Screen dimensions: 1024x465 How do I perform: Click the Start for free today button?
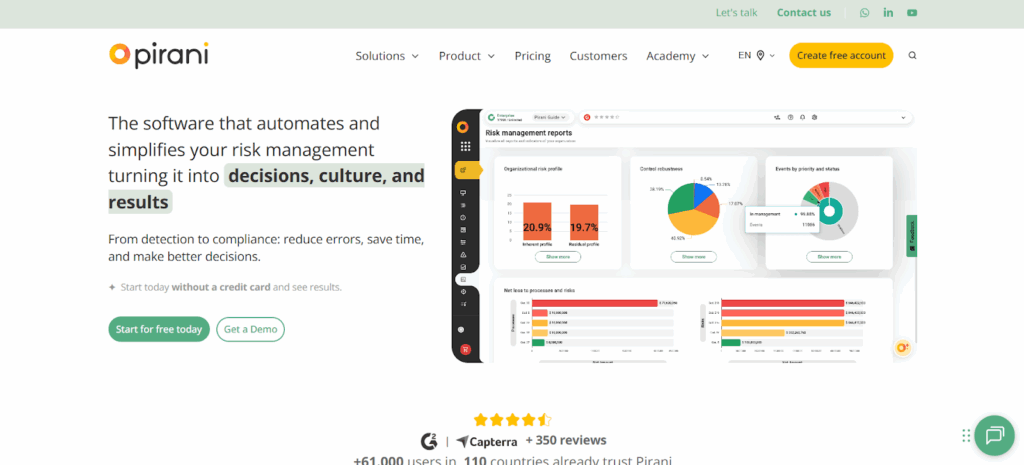[159, 329]
